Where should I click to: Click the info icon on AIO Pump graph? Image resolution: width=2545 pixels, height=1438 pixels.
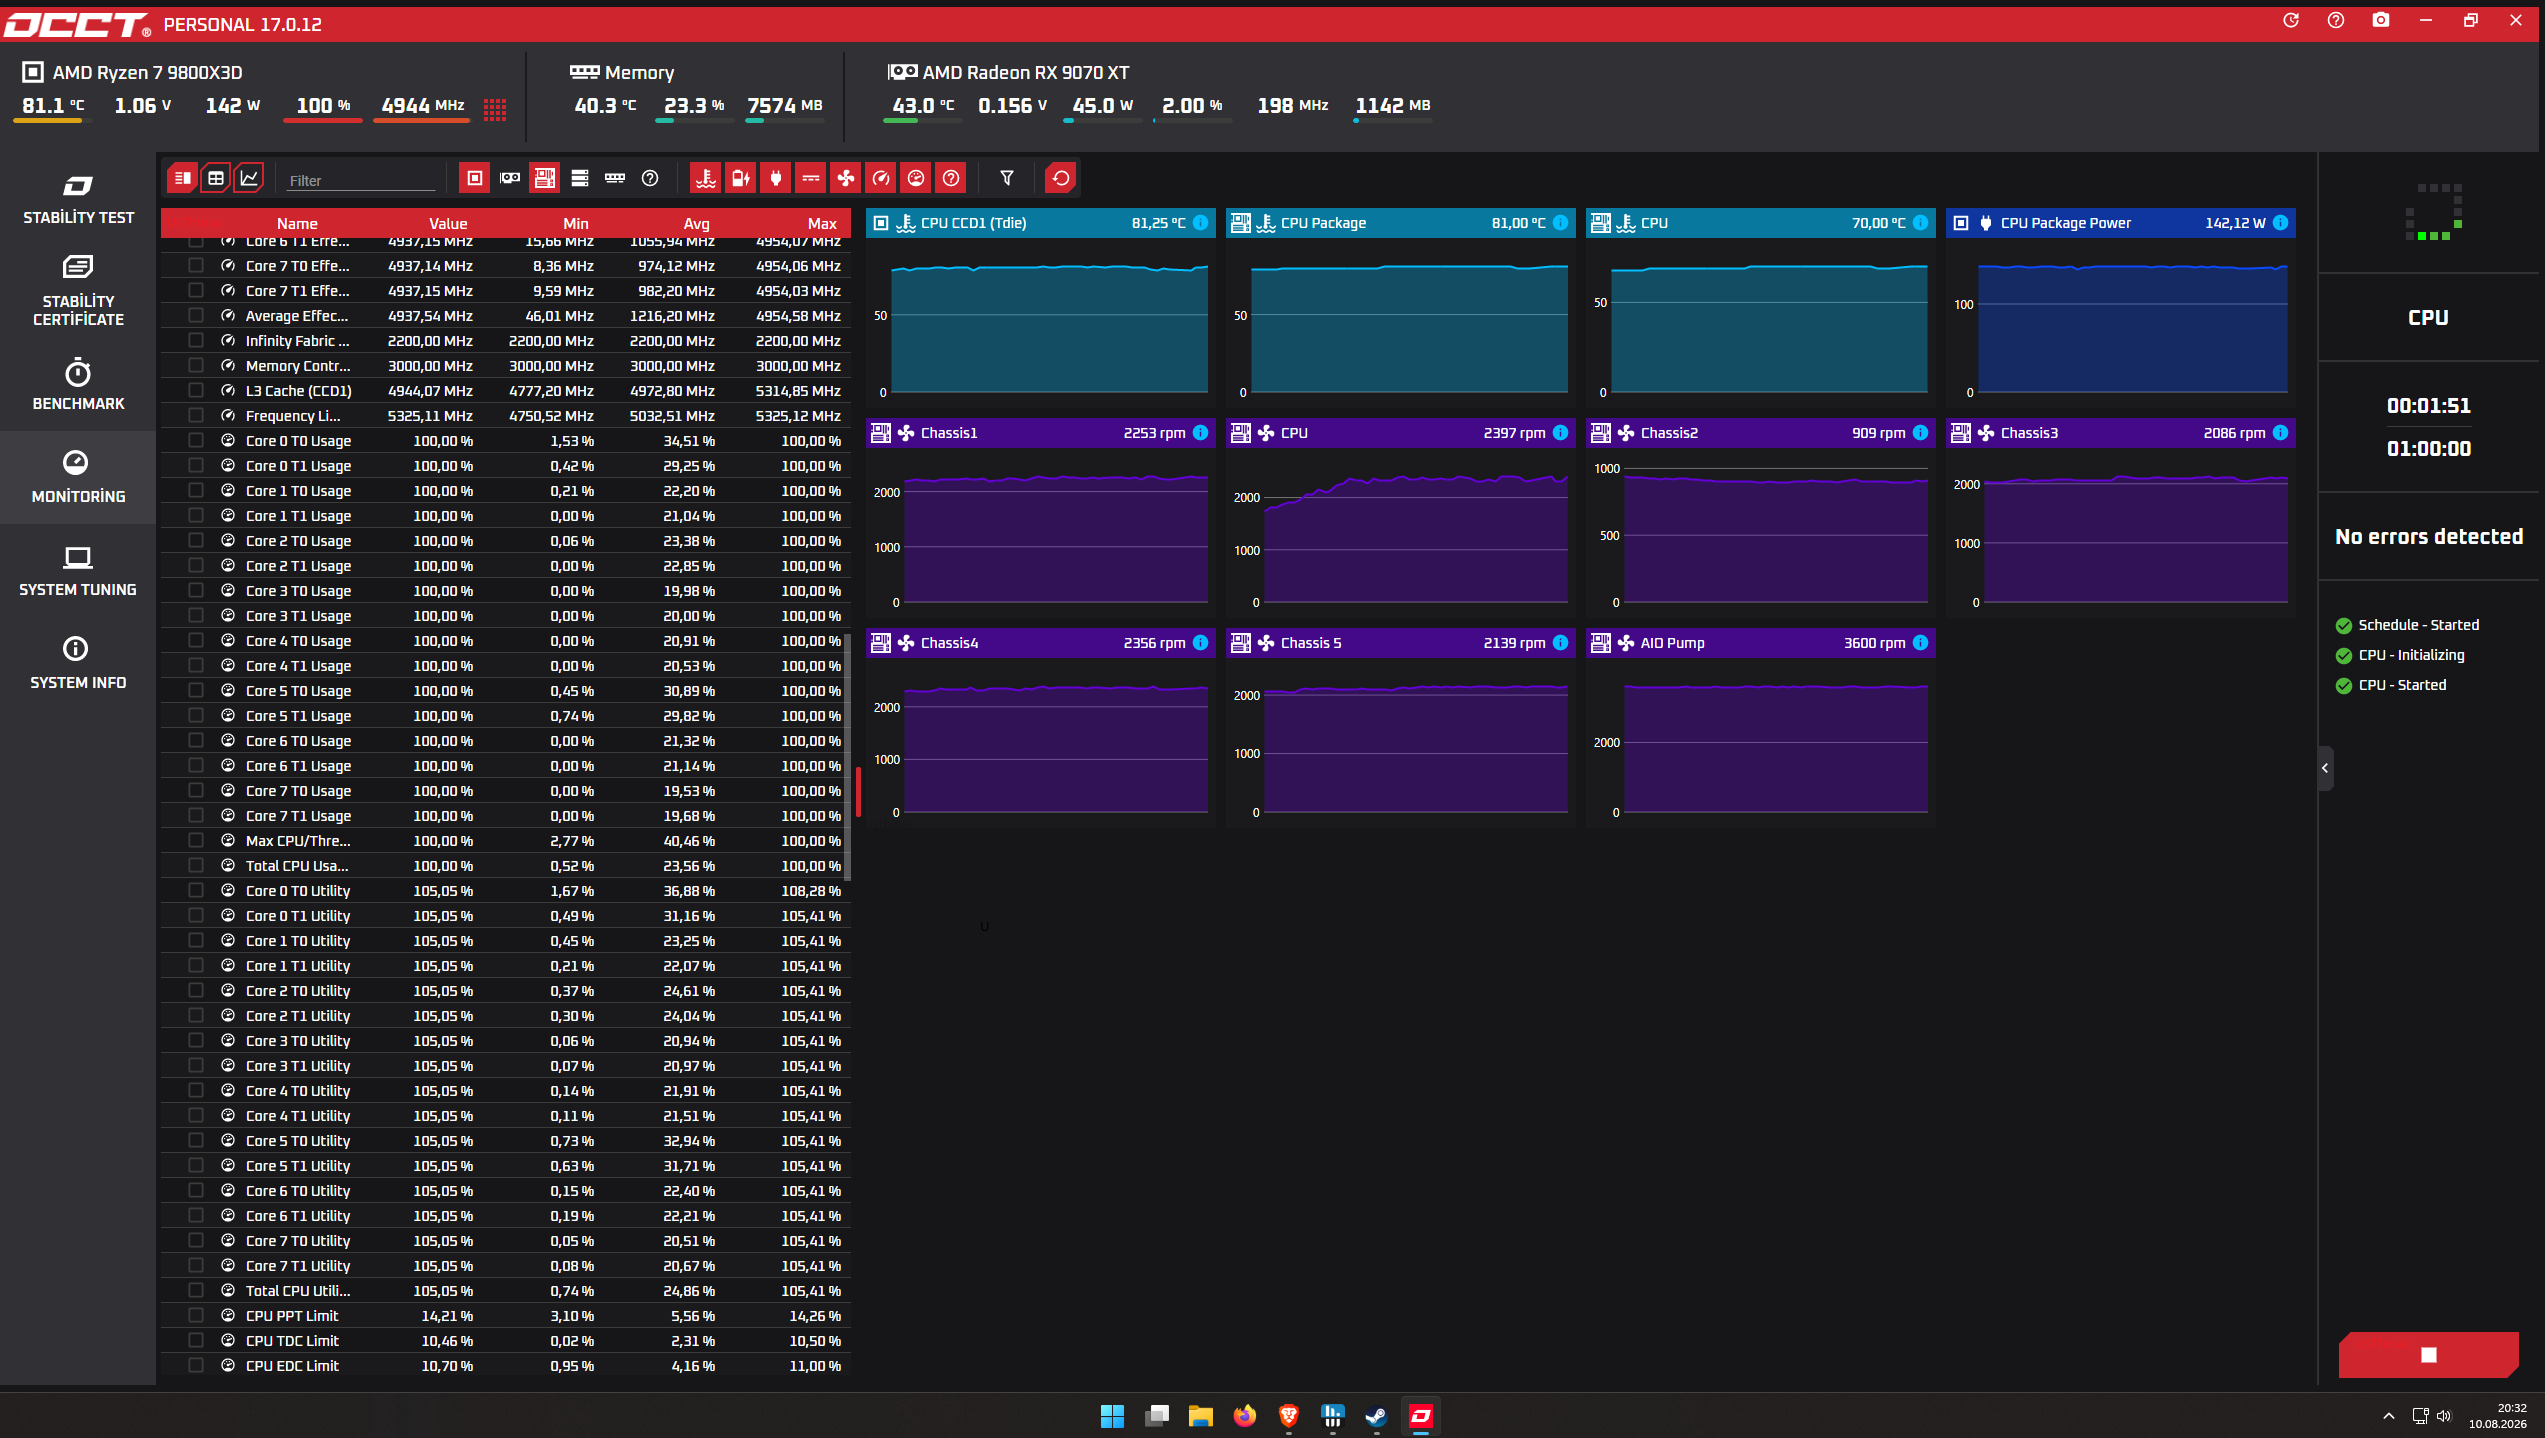click(x=1921, y=643)
